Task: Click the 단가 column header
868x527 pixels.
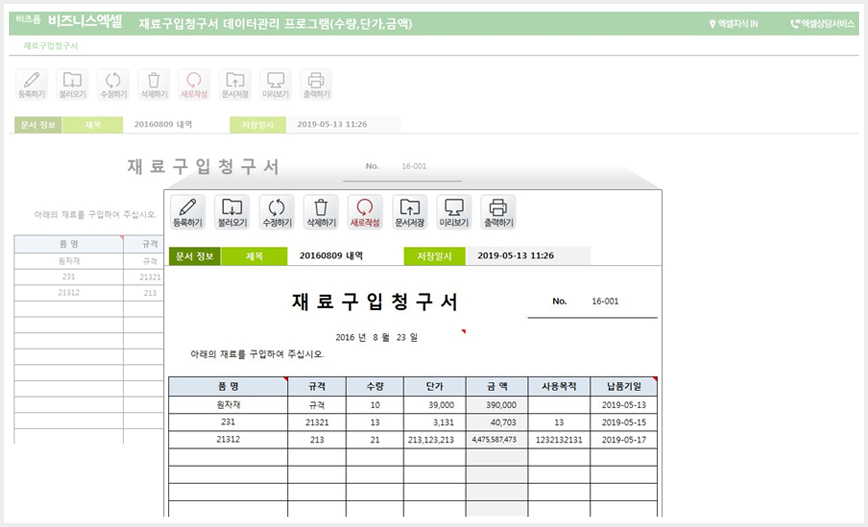Action: (435, 386)
